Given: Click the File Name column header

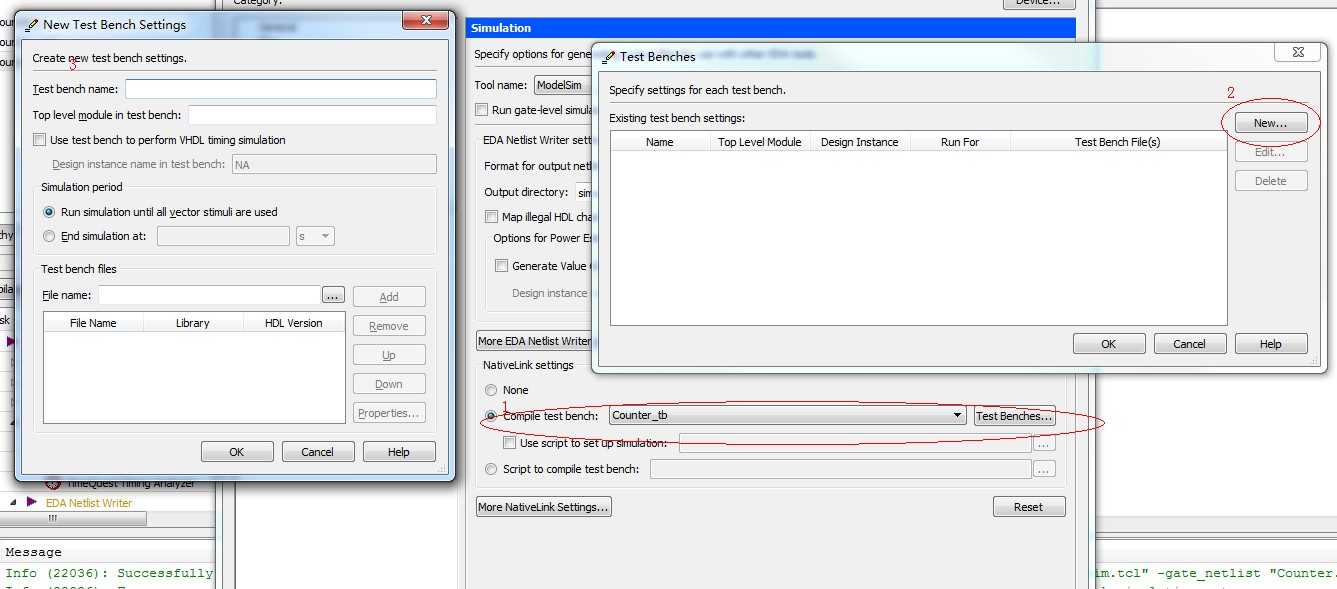Looking at the screenshot, I should point(93,323).
